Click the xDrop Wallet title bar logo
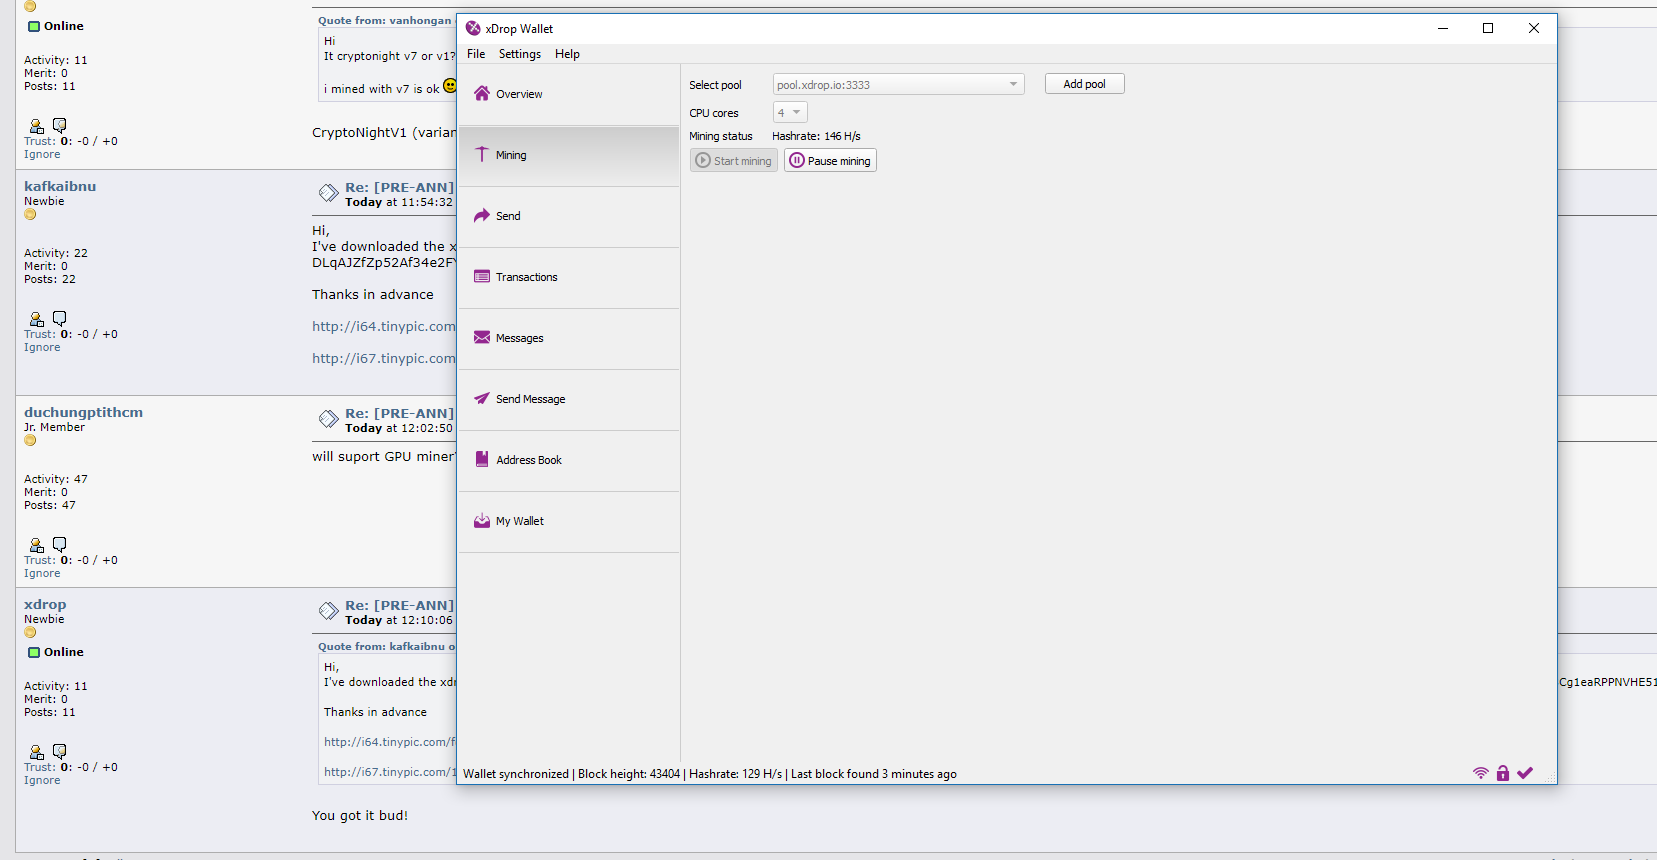This screenshot has height=860, width=1657. (473, 28)
